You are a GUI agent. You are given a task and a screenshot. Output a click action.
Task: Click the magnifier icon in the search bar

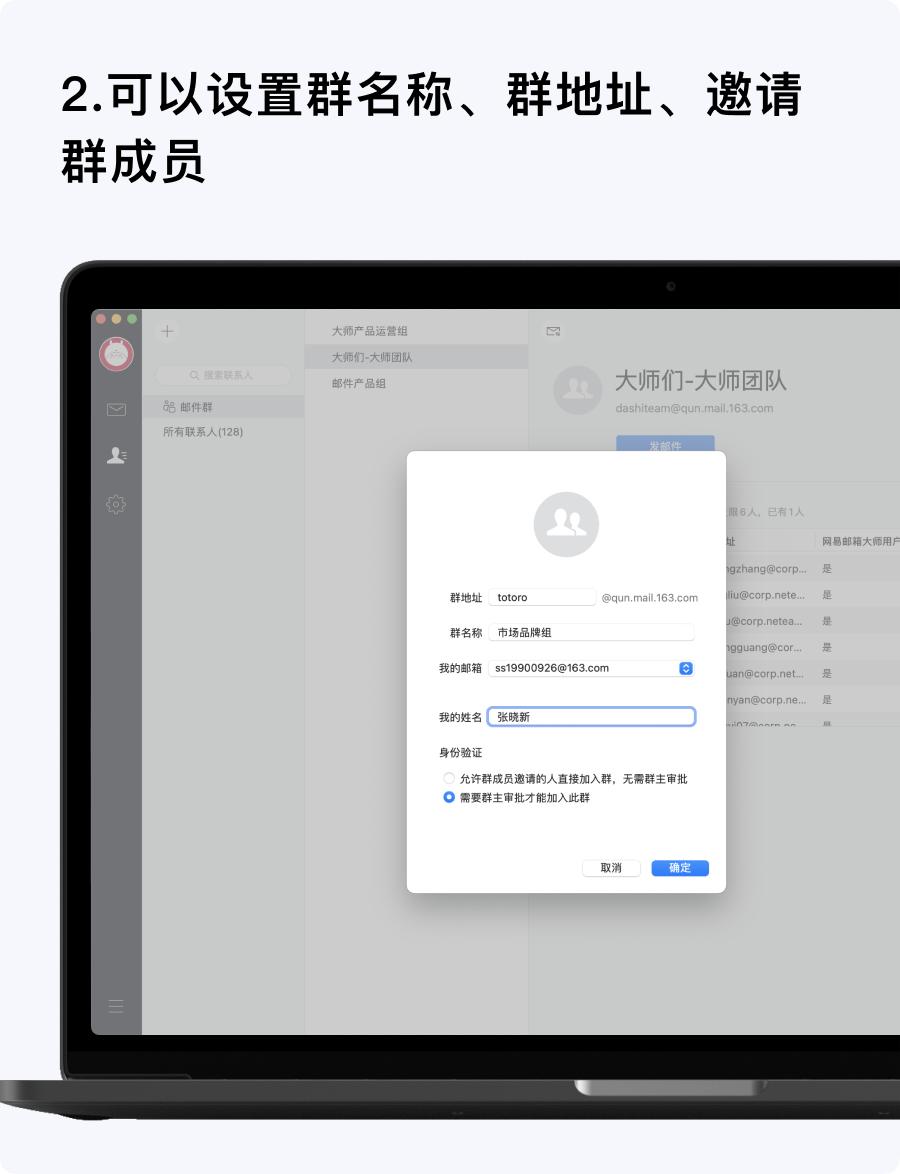point(193,375)
